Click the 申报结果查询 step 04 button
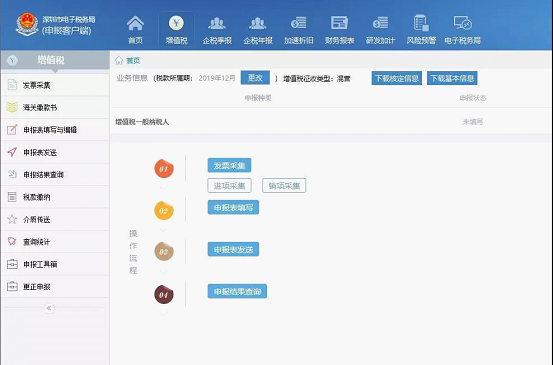Screen dimensions: 553x365 click(x=237, y=291)
